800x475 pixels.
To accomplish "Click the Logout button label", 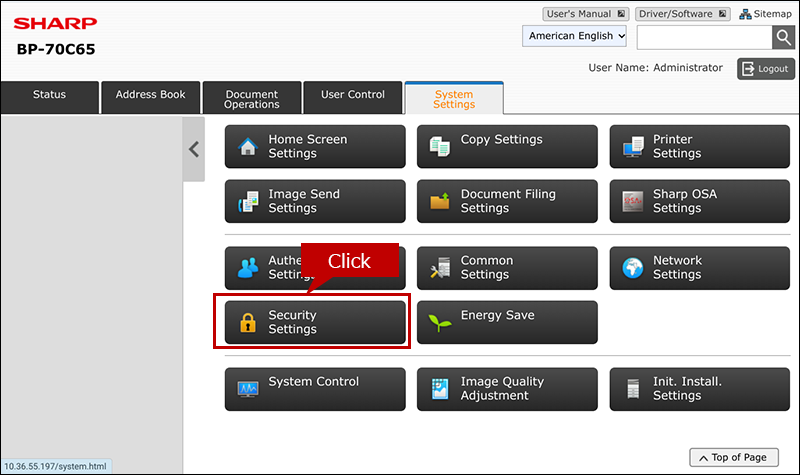I will (773, 69).
